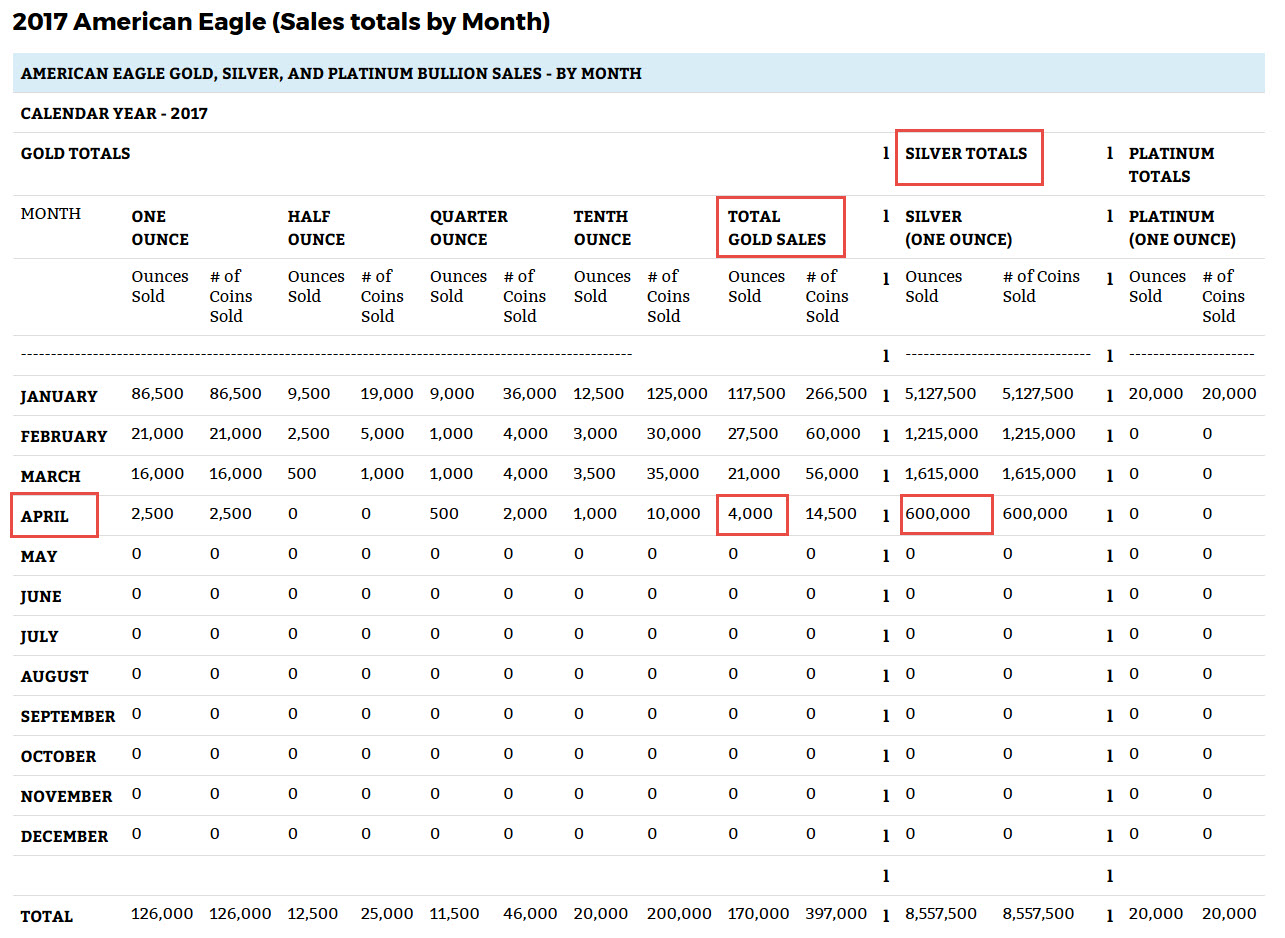Click the "SILVER TOTALS" section heading
The height and width of the screenshot is (938, 1285).
point(966,154)
